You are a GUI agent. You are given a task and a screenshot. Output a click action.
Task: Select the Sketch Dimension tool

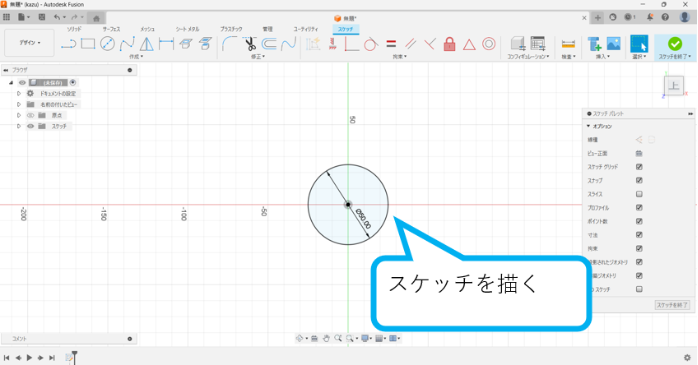(x=166, y=44)
